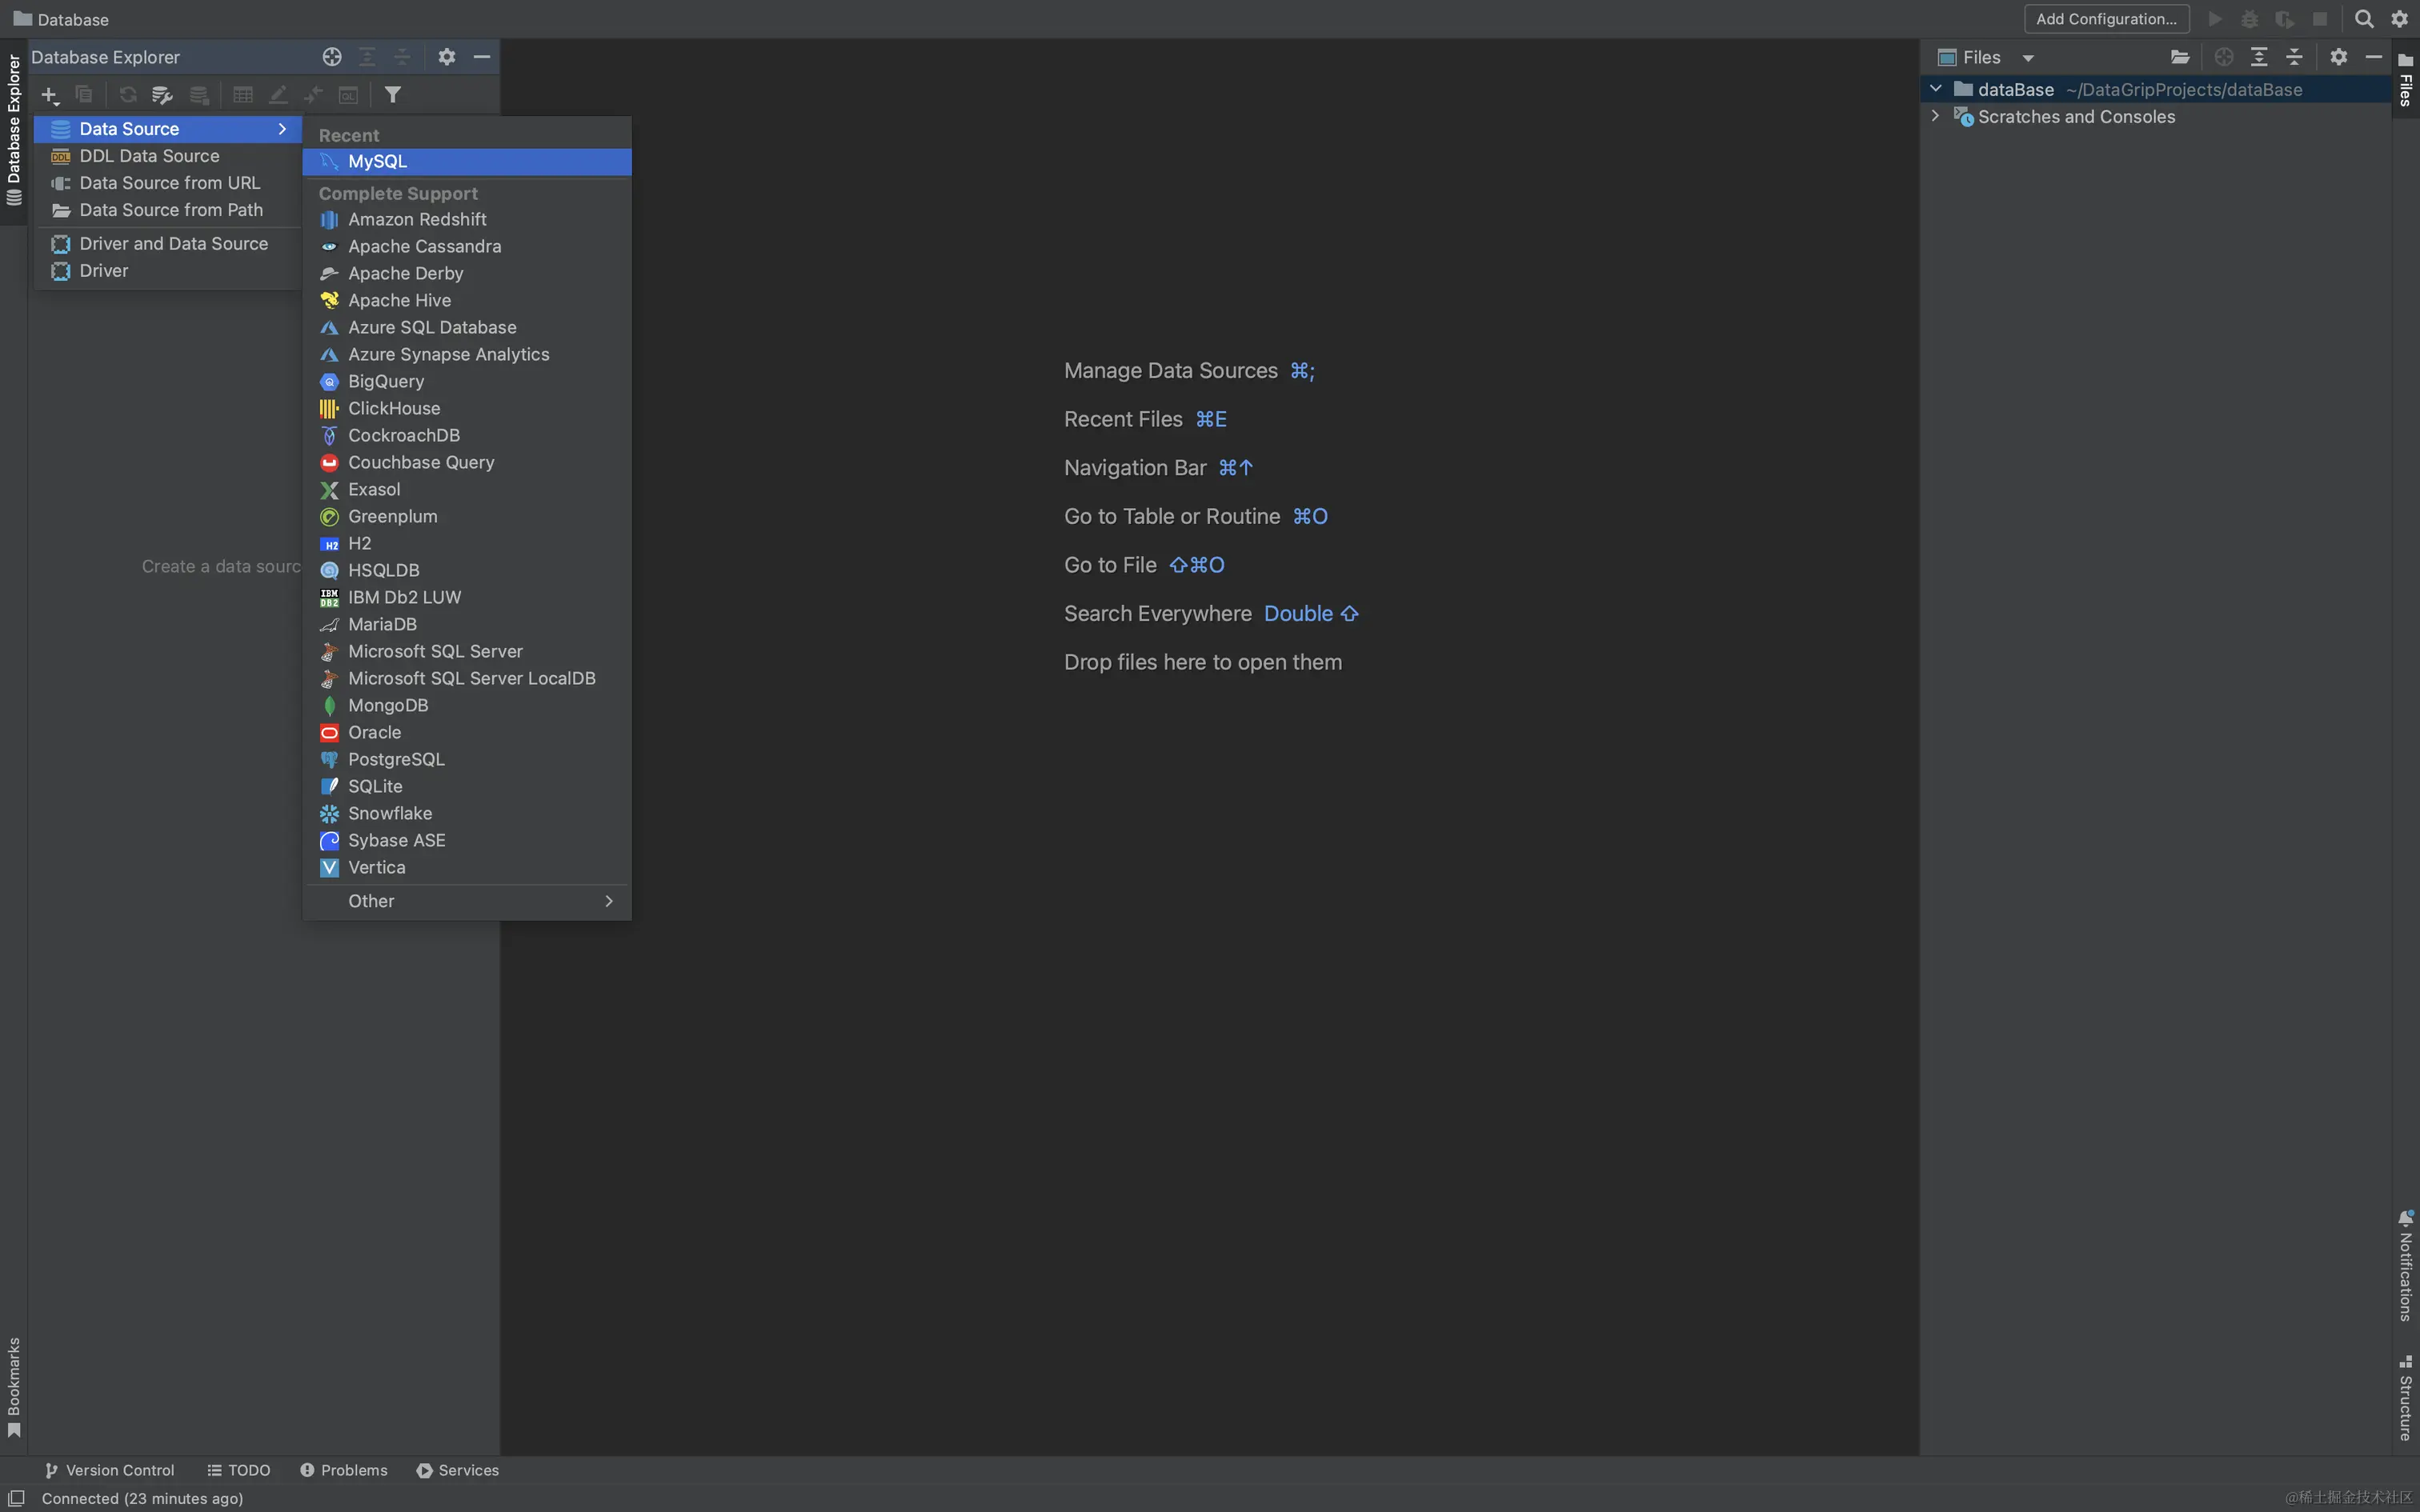The width and height of the screenshot is (2420, 1512).
Task: Click the Database breadcrumb in navigation bar
Action: (x=61, y=19)
